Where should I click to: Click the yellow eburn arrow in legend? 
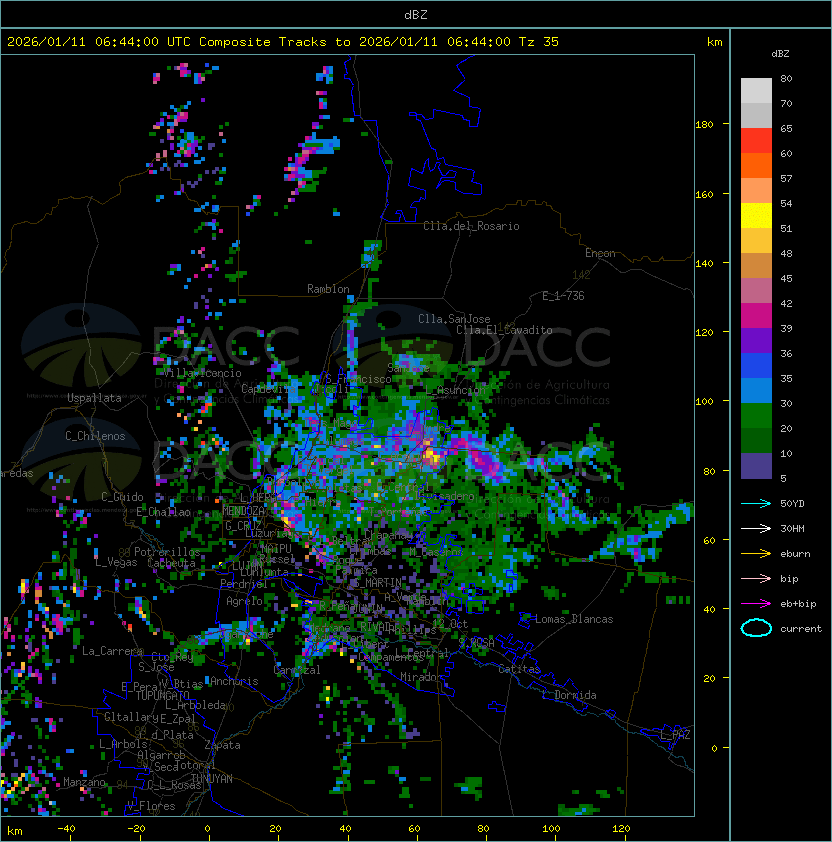coord(756,554)
